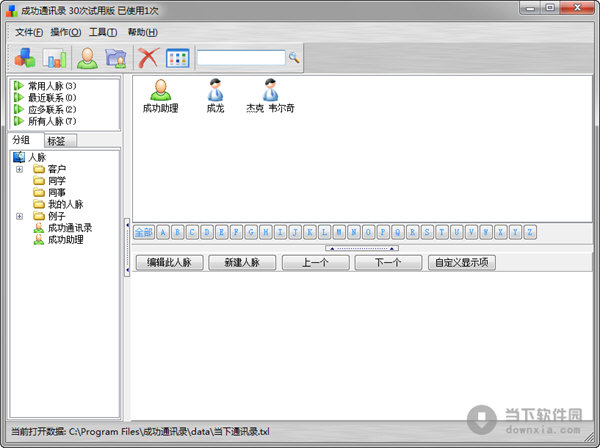Image resolution: width=600 pixels, height=448 pixels.
Task: Filter contacts by letter L
Action: pos(324,232)
